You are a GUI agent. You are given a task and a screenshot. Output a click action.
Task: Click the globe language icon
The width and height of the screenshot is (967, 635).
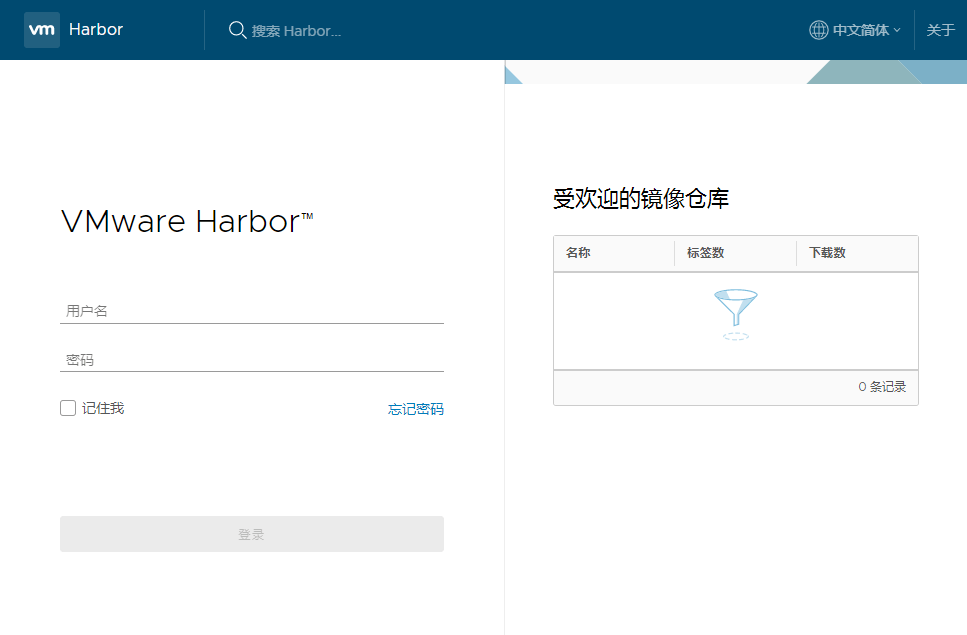click(818, 30)
